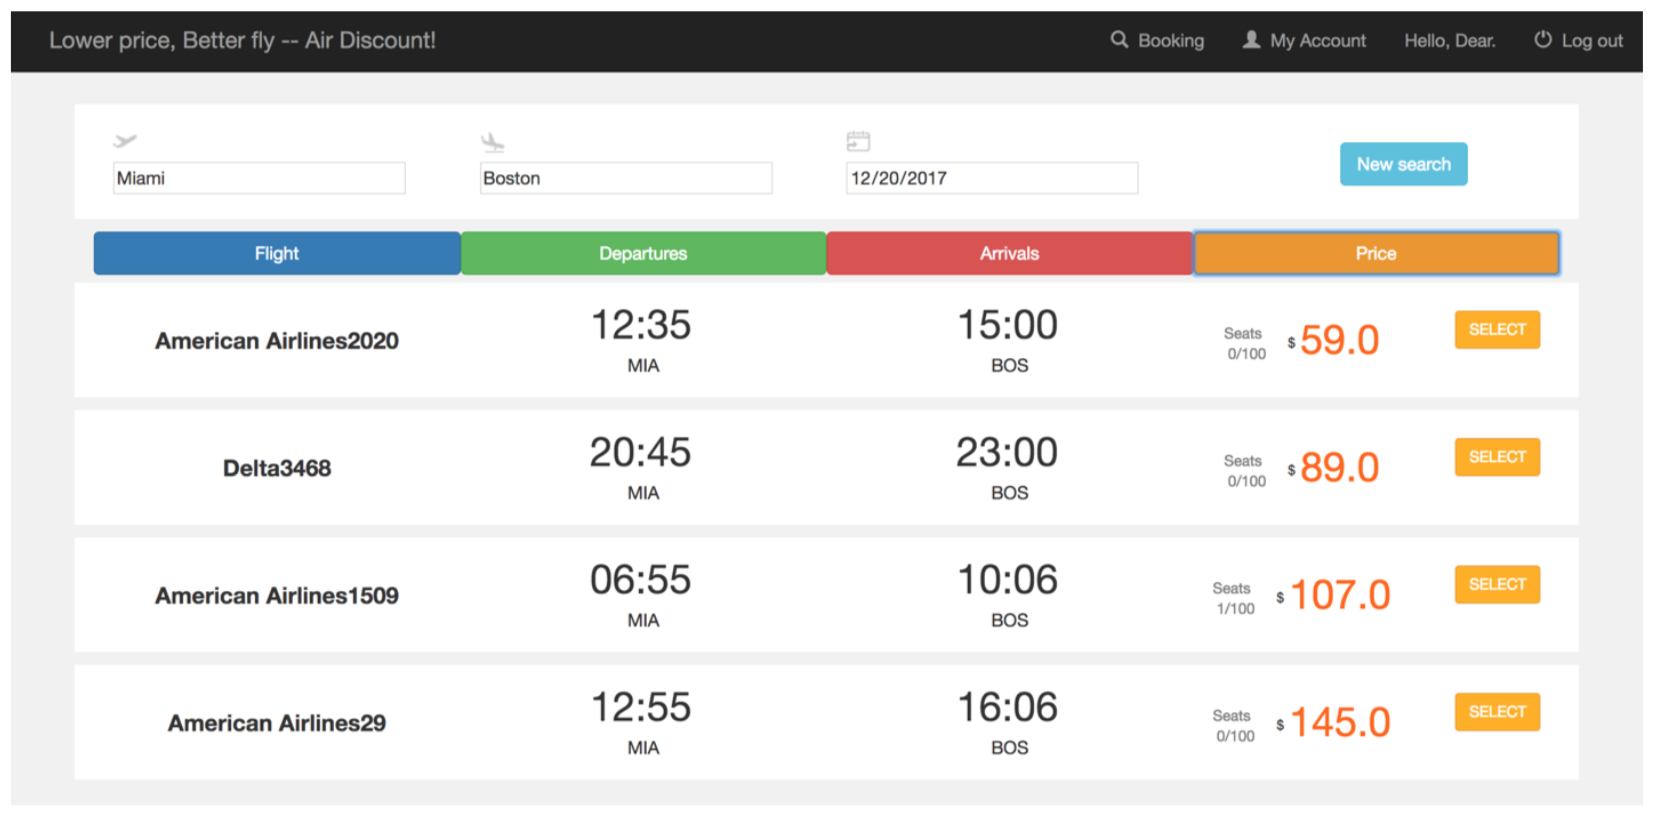
Task: Click the 06:55 departure time
Action: [x=641, y=580]
